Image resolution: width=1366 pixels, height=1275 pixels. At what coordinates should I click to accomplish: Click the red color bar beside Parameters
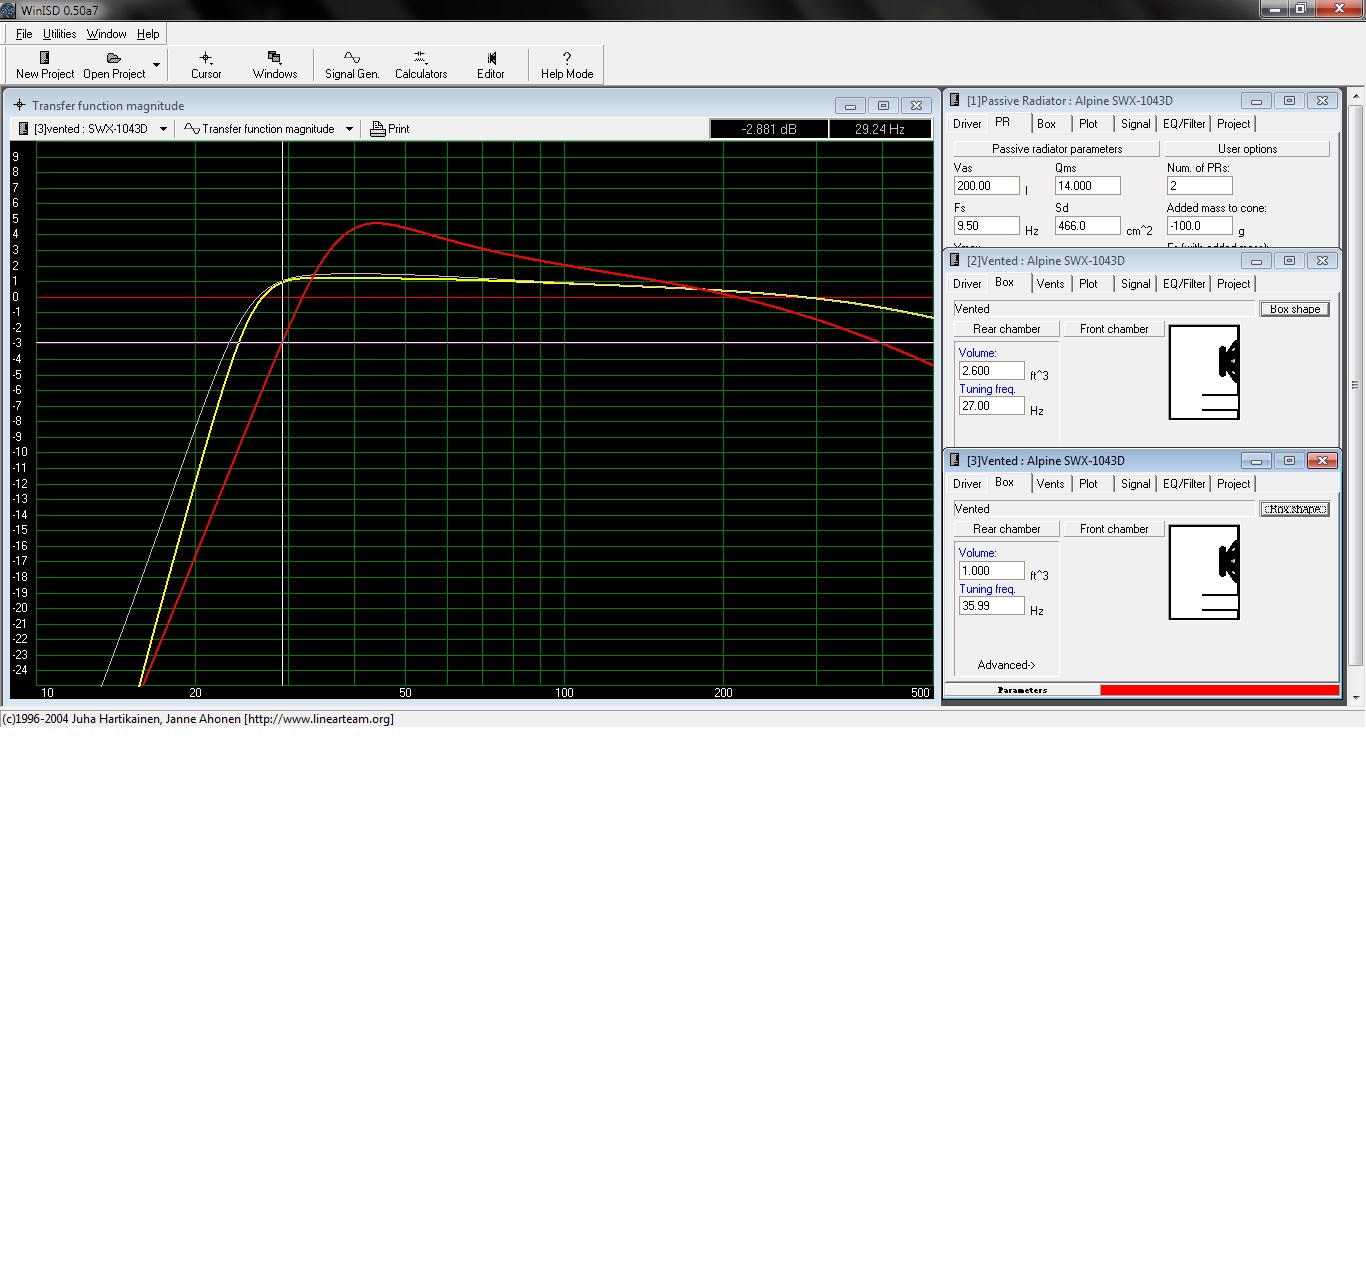[1220, 690]
